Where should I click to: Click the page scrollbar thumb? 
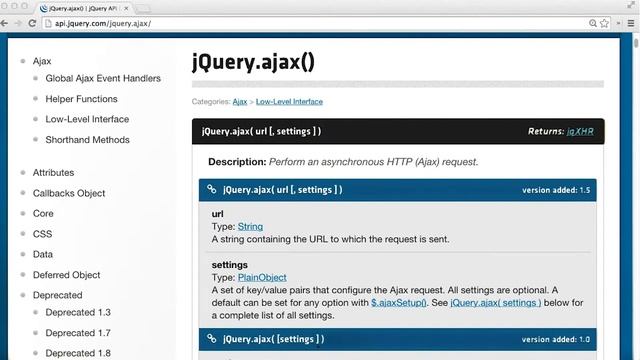click(x=636, y=42)
